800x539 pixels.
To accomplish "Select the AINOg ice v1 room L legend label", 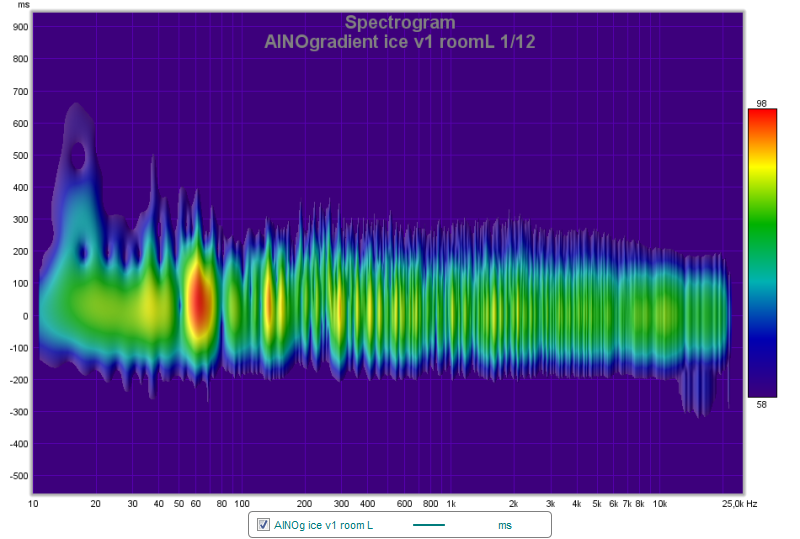I will [323, 525].
